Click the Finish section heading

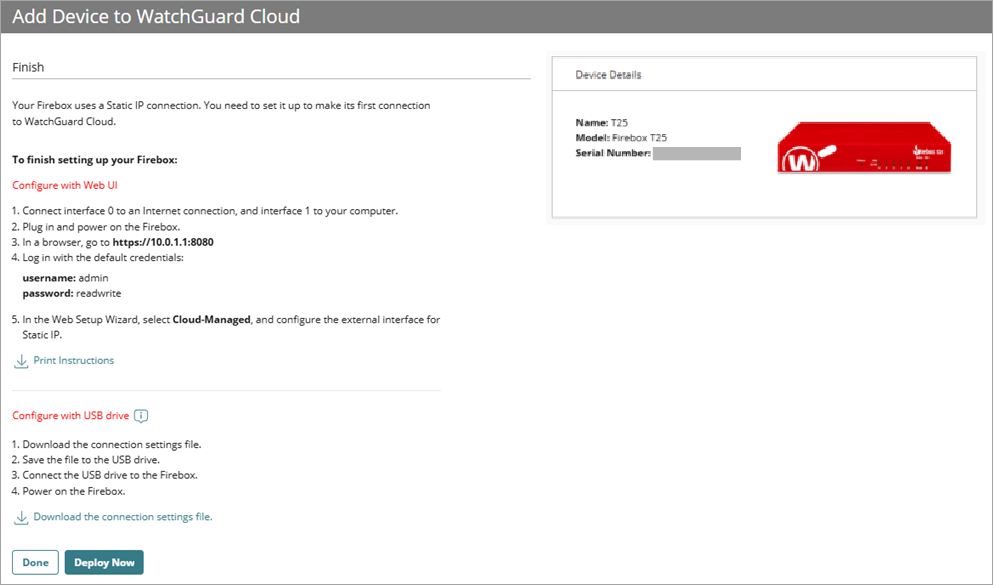click(28, 67)
